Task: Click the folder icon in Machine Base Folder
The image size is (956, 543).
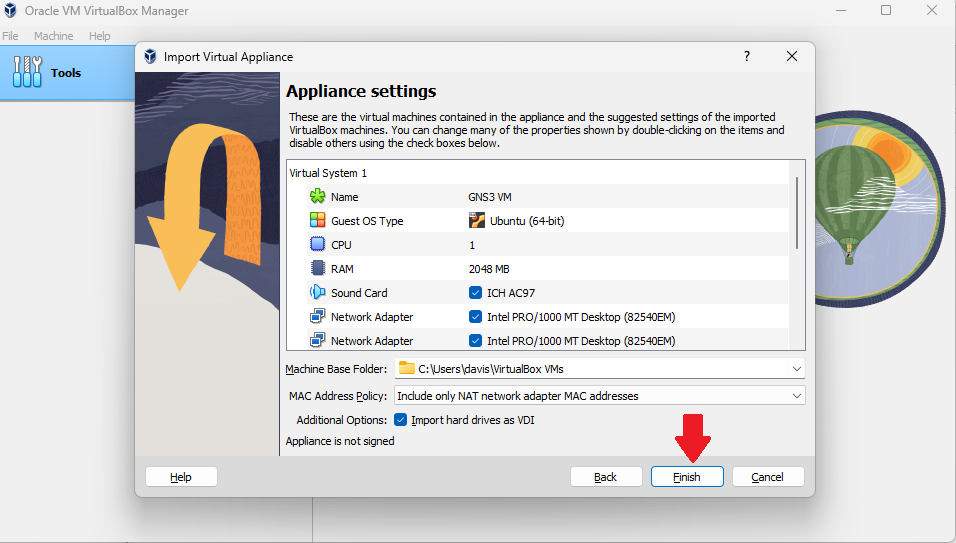Action: tap(407, 367)
